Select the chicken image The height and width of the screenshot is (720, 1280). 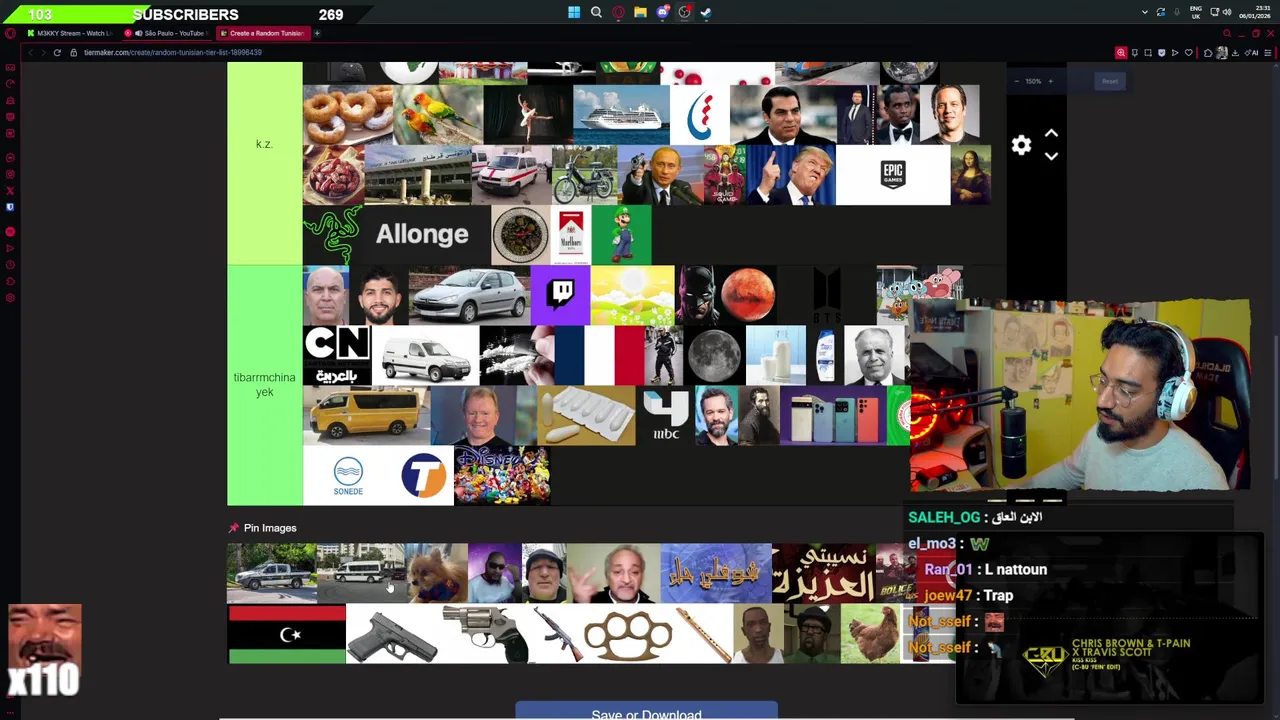pyautogui.click(x=870, y=634)
